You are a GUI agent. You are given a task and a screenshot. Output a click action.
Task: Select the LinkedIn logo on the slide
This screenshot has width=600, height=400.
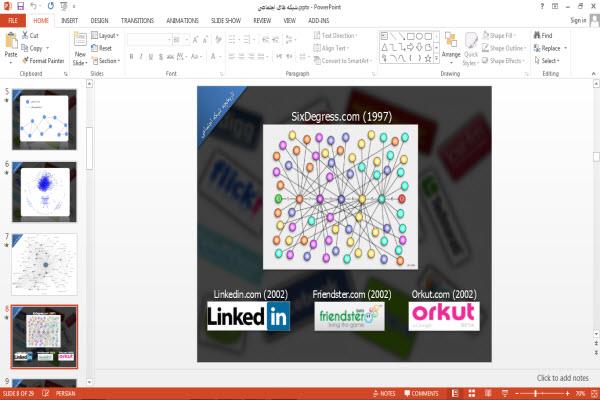click(249, 316)
